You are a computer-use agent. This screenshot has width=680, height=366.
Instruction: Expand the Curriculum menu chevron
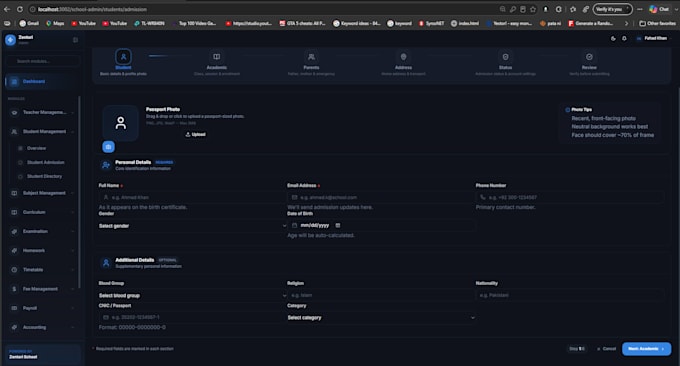(72, 212)
